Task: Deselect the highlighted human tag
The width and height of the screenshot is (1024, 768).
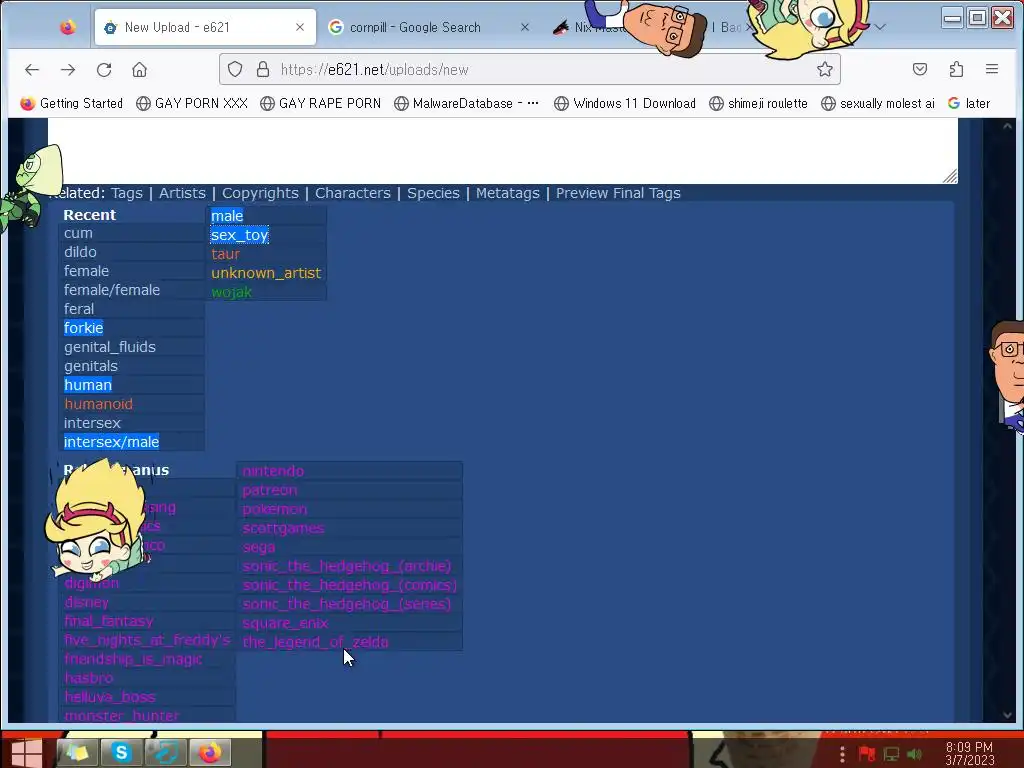Action: coord(88,385)
